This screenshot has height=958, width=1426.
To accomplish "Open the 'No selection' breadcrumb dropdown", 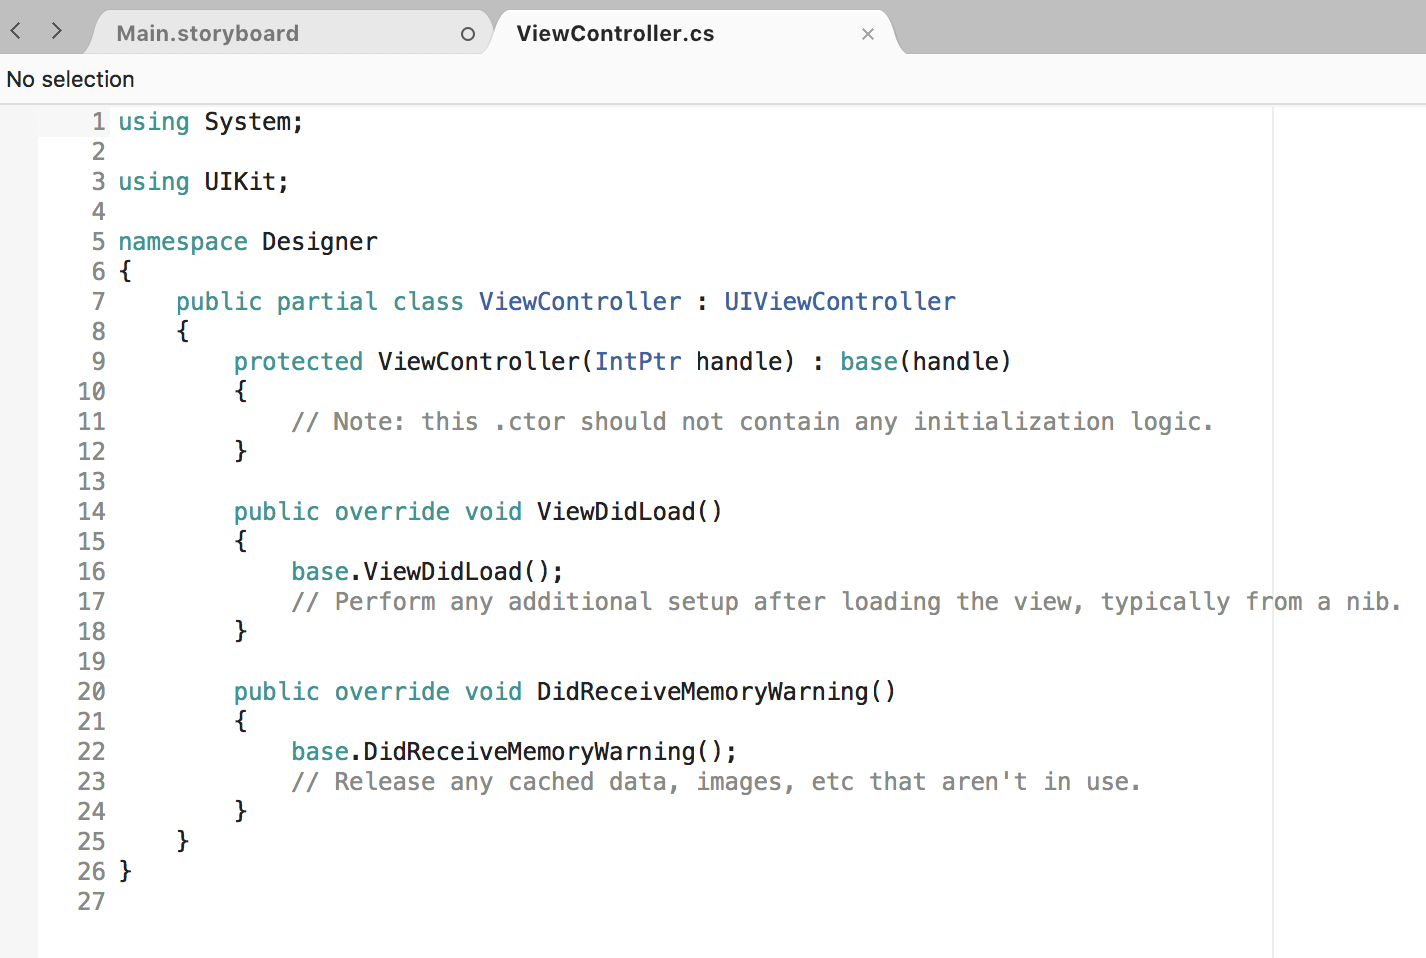I will [70, 79].
